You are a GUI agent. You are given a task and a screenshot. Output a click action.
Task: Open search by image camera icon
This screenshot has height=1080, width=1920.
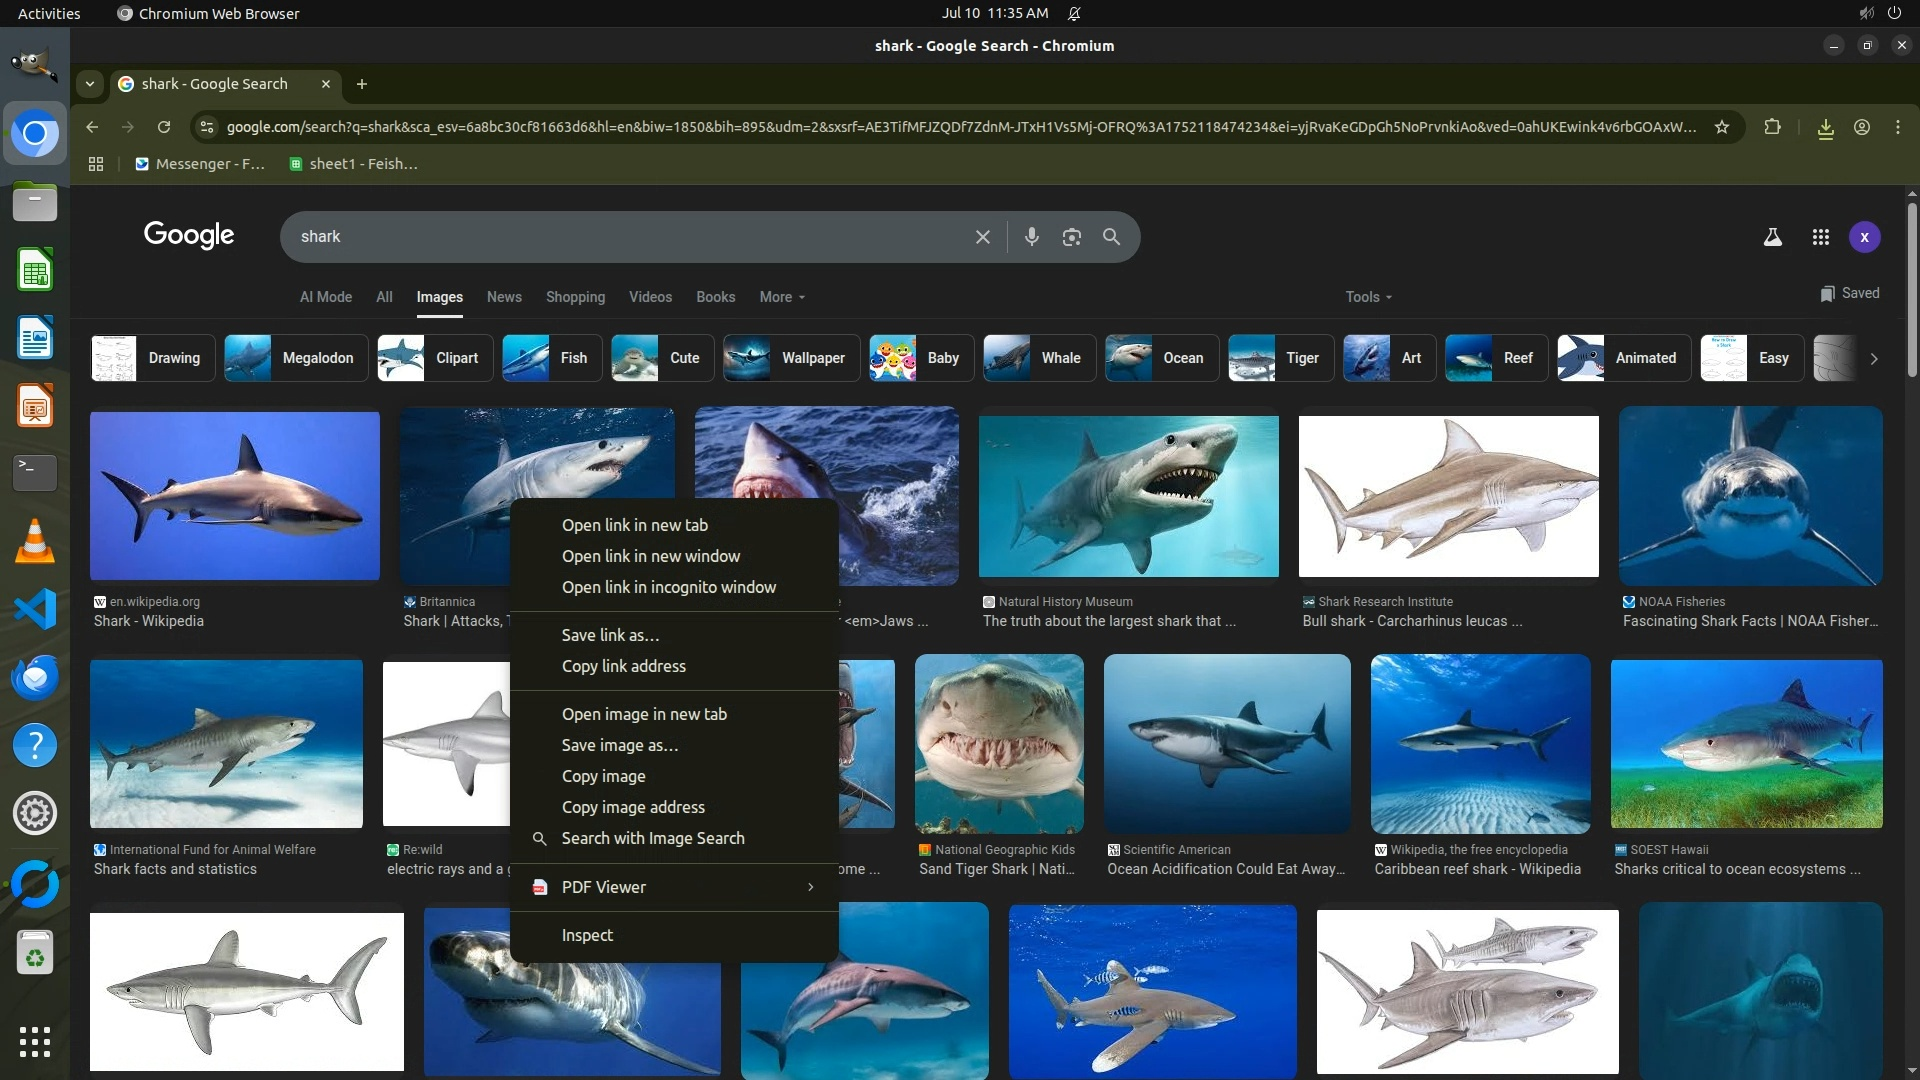[x=1071, y=237]
